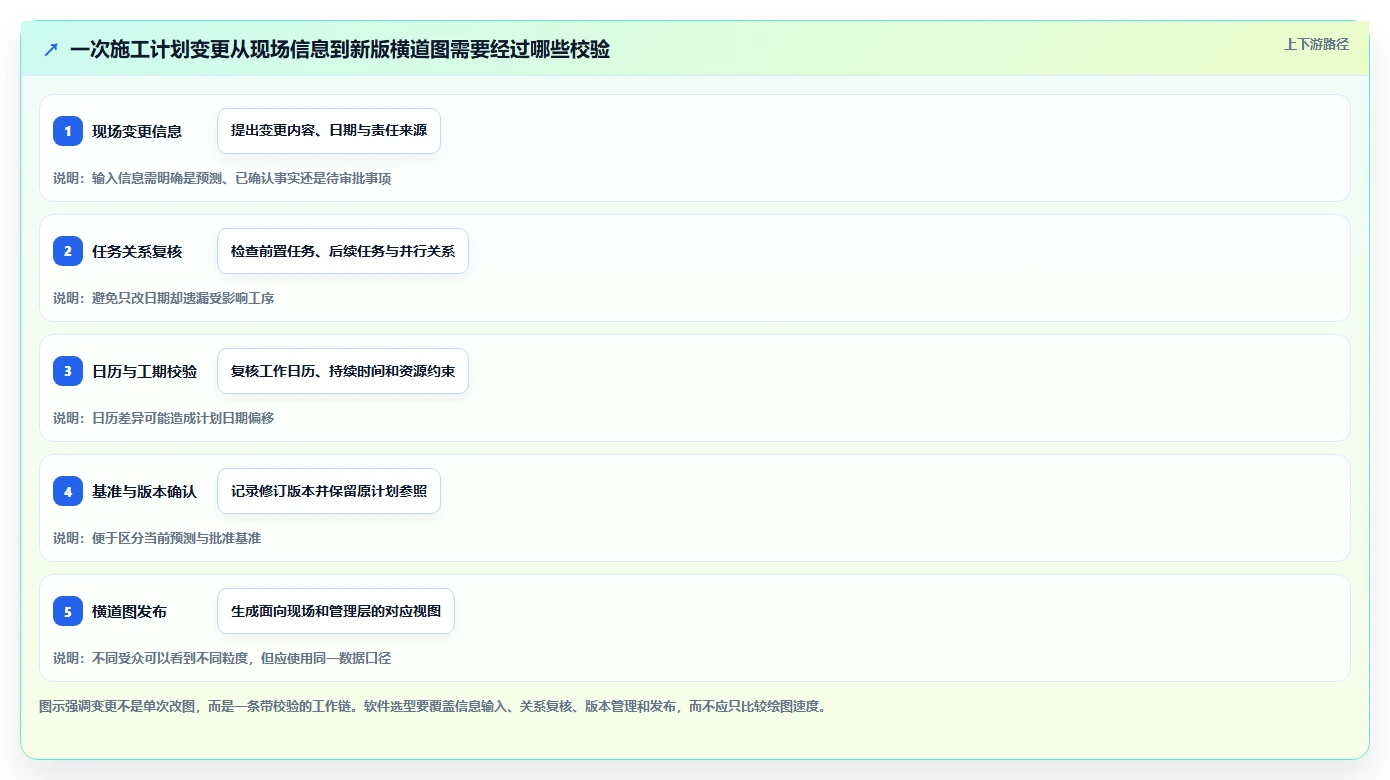Click the 上下游路径 label in the header
Viewport: 1390px width, 780px height.
tap(1316, 44)
